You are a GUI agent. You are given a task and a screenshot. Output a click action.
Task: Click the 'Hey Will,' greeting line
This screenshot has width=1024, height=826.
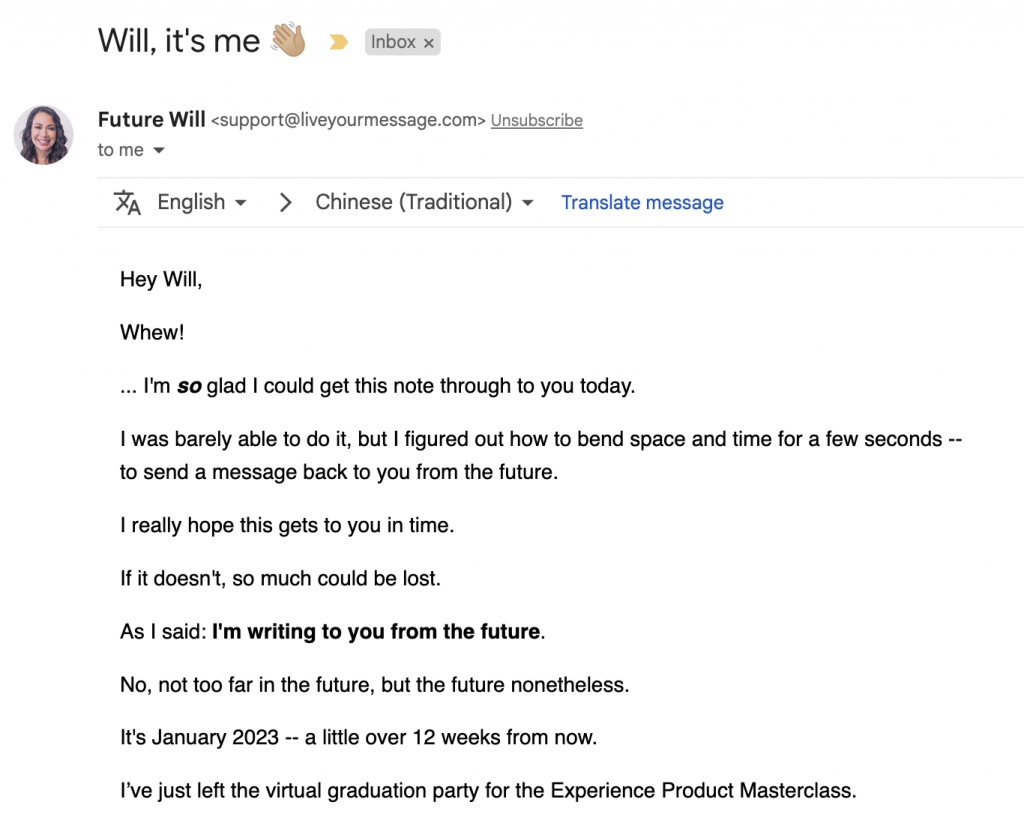pyautogui.click(x=161, y=279)
